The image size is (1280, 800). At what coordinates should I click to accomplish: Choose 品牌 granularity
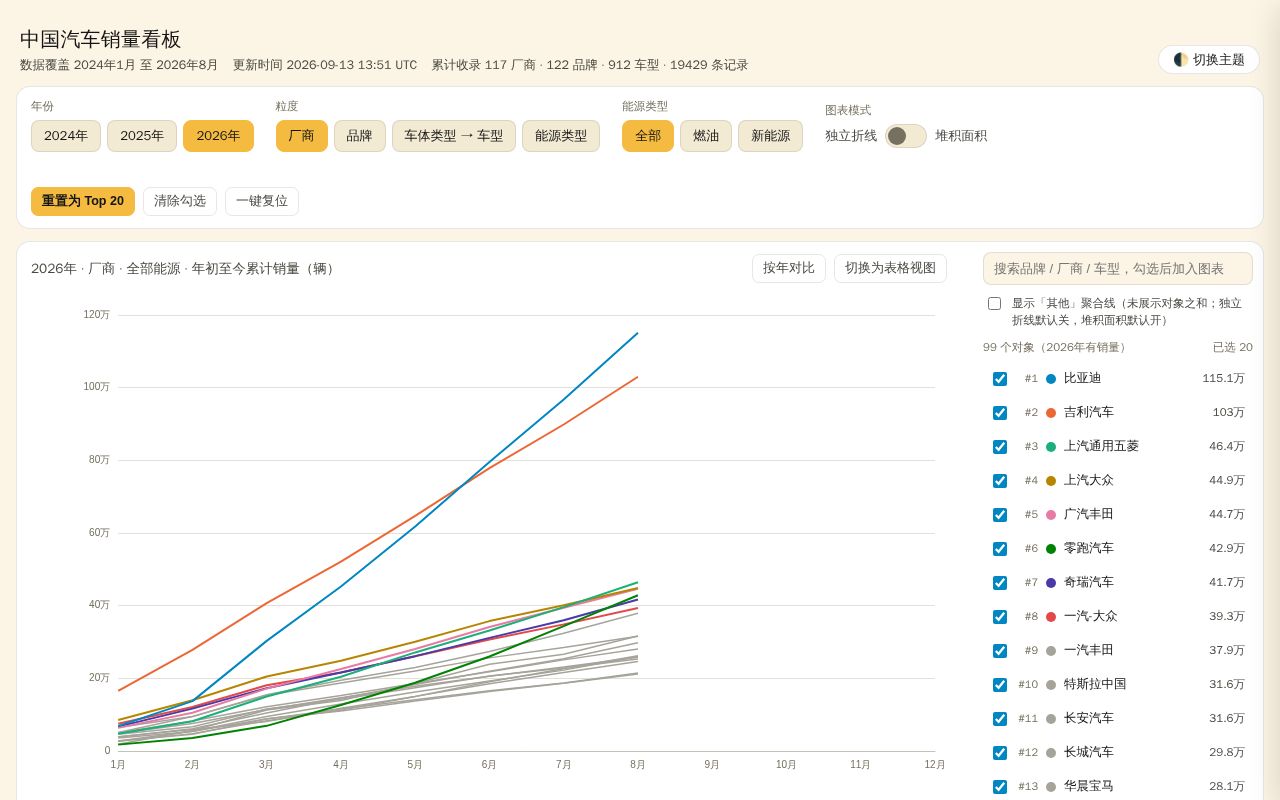359,136
